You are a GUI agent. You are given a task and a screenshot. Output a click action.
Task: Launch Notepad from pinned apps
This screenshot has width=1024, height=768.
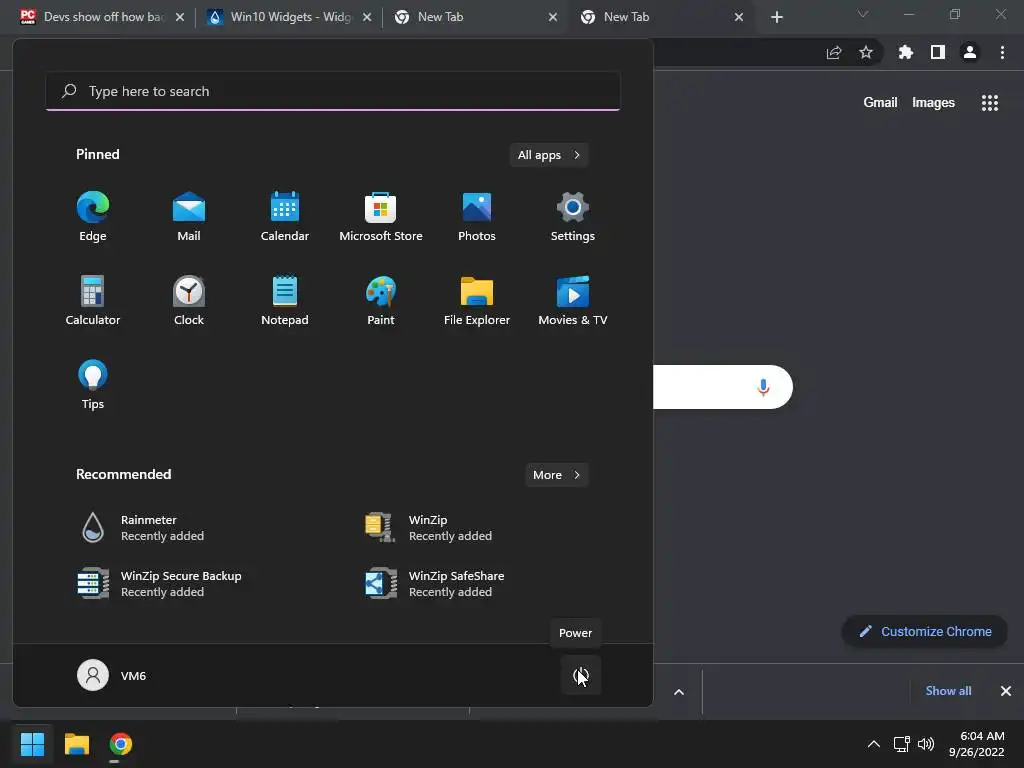tap(285, 300)
